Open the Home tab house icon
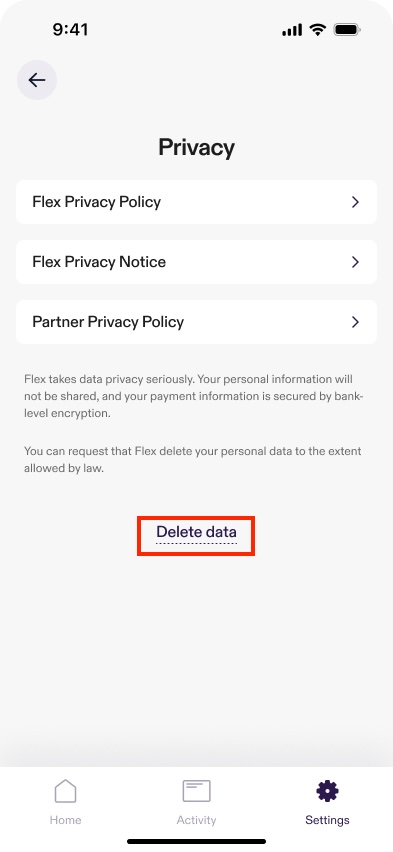The width and height of the screenshot is (393, 852). (x=65, y=791)
